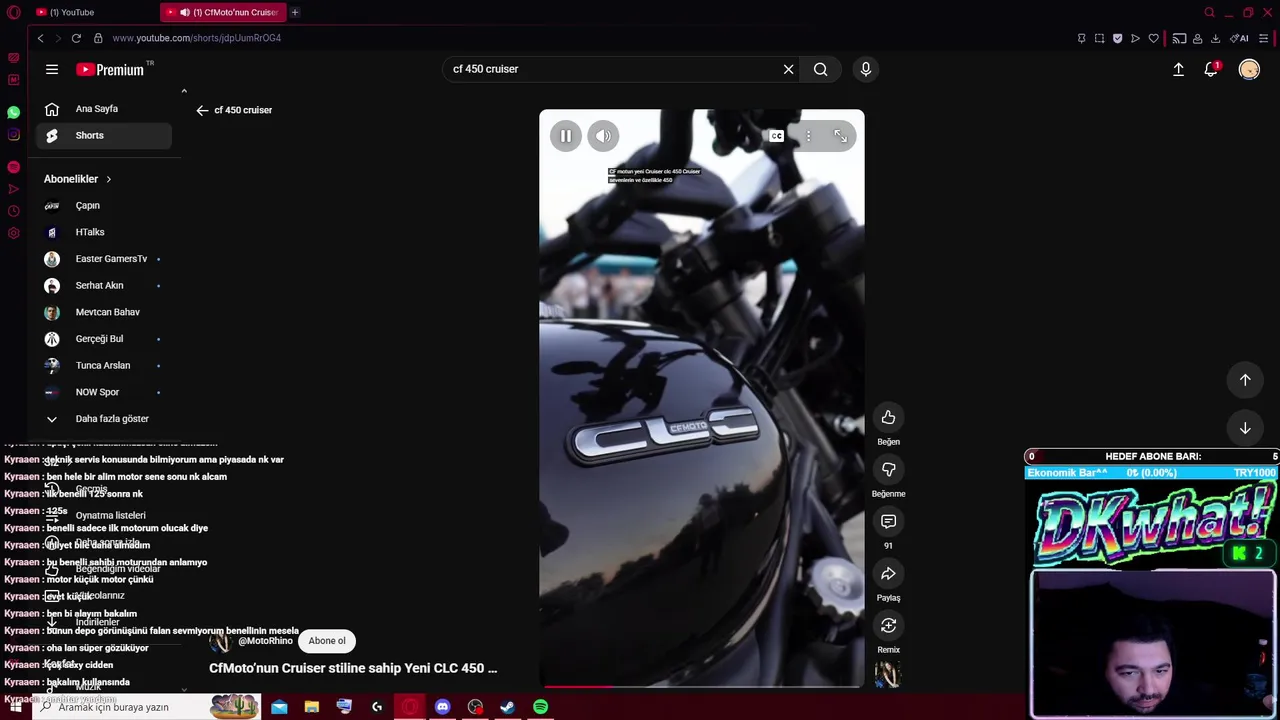1280x720 pixels.
Task: Expand the Abonelikler section arrow
Action: click(x=108, y=179)
